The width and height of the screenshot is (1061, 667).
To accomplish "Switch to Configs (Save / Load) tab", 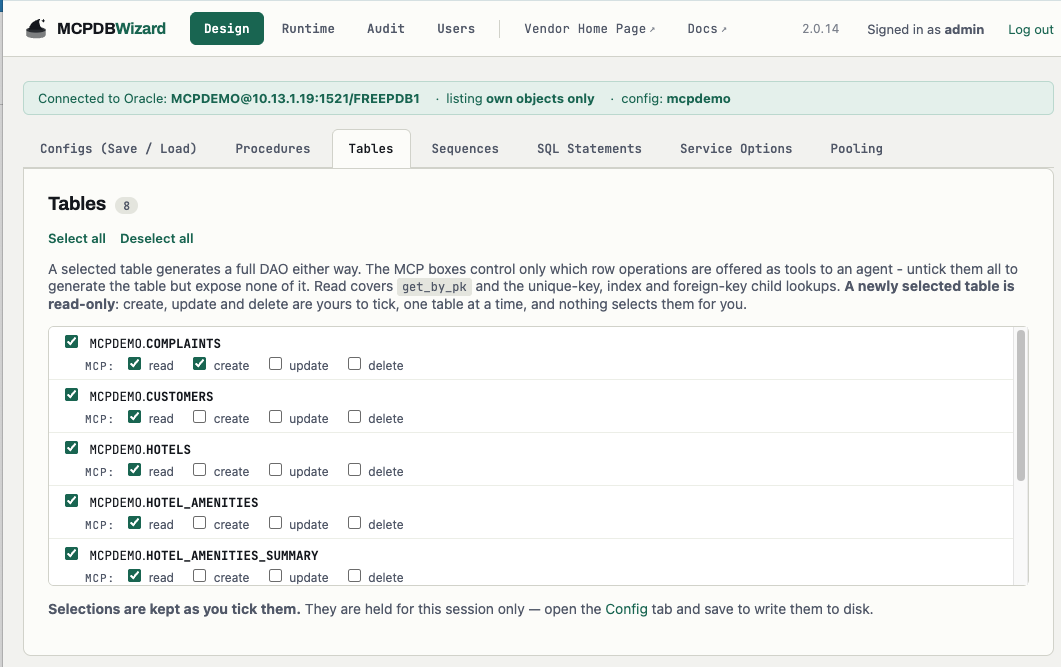I will click(118, 148).
